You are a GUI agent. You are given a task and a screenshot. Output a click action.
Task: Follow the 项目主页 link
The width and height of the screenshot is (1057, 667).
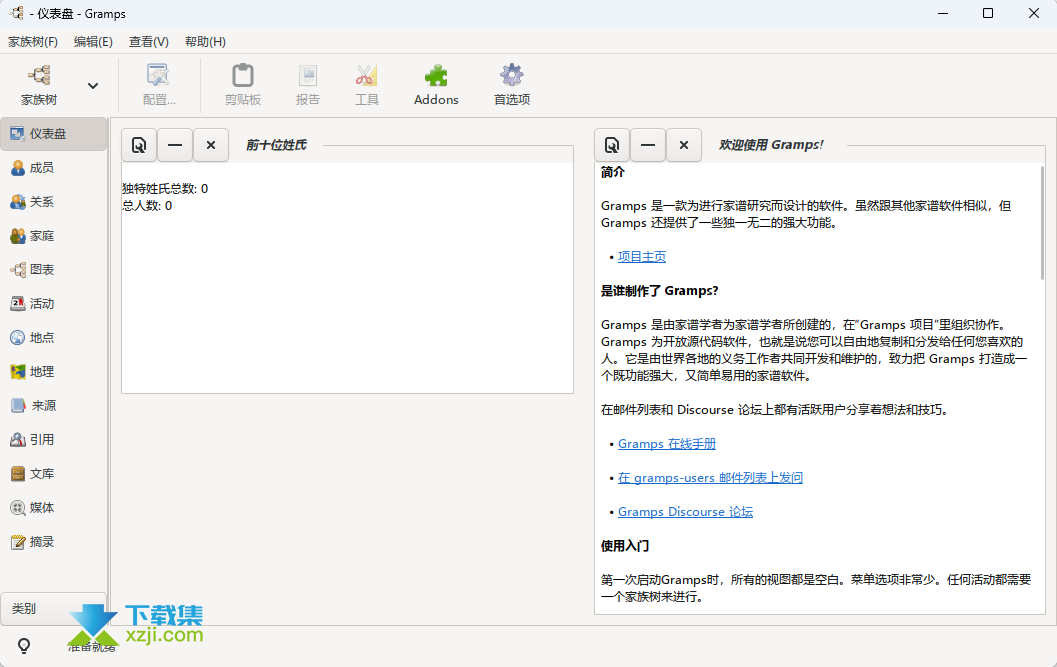point(642,257)
